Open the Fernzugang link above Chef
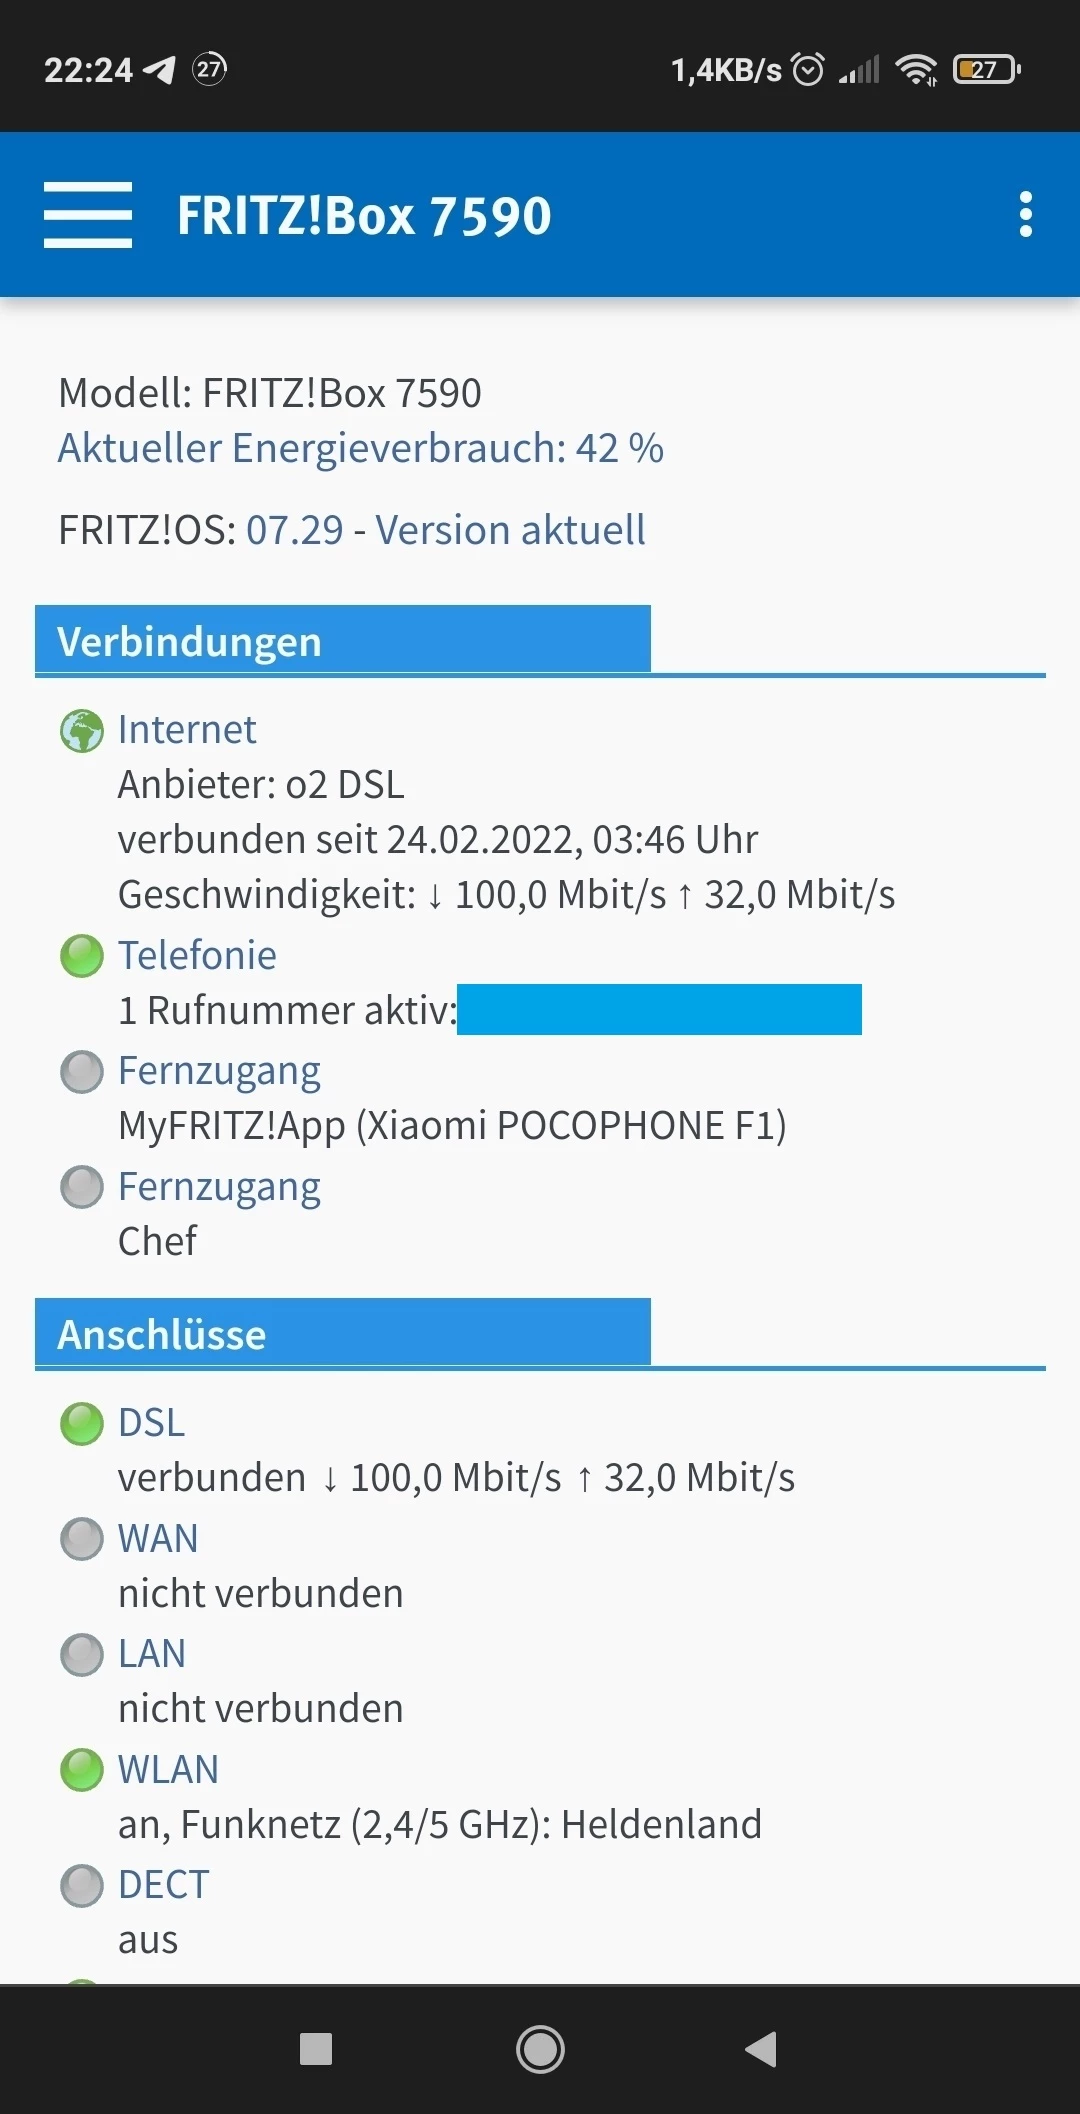Image resolution: width=1080 pixels, height=2114 pixels. click(x=219, y=1187)
